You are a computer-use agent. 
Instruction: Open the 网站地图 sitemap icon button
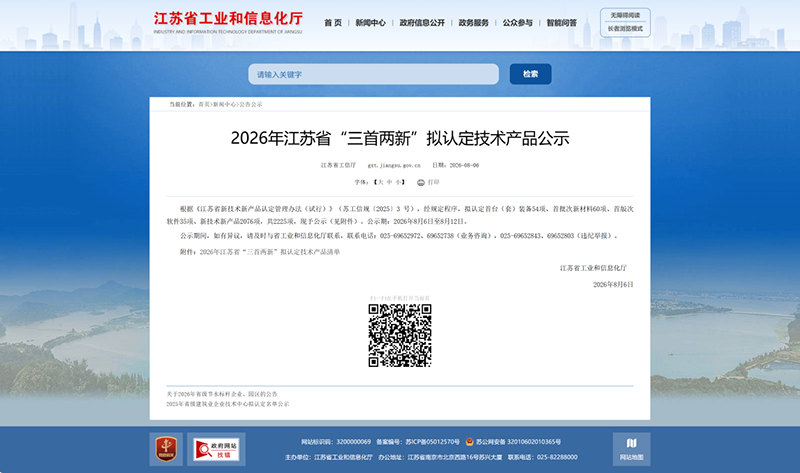tap(632, 449)
